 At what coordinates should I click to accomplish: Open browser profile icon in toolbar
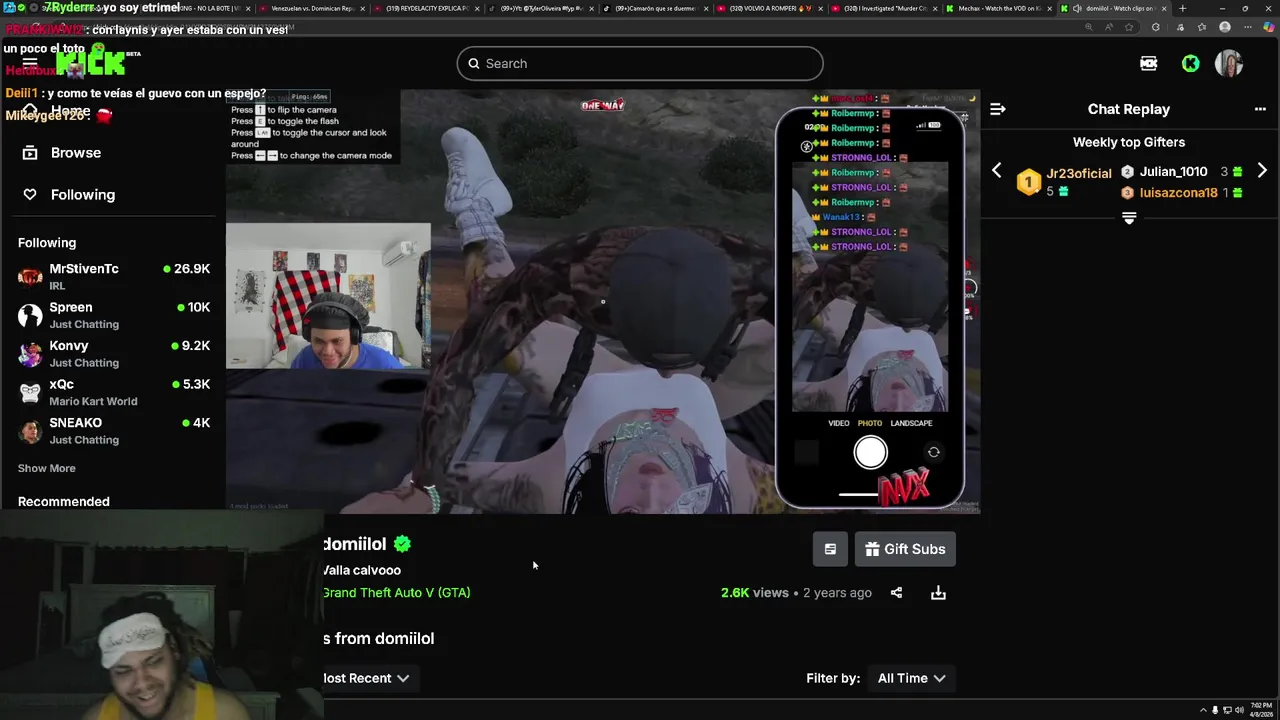[x=1225, y=27]
